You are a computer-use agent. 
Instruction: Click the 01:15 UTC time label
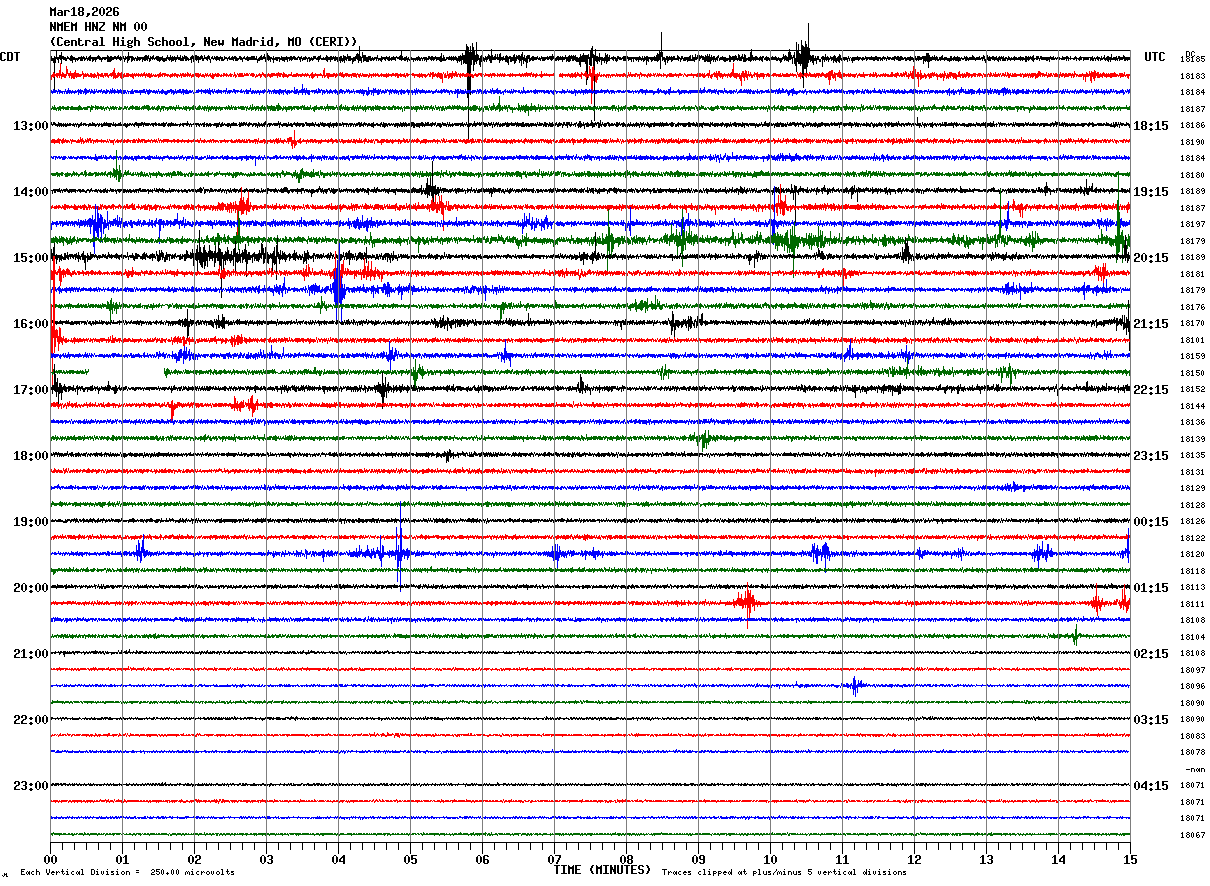point(1151,588)
